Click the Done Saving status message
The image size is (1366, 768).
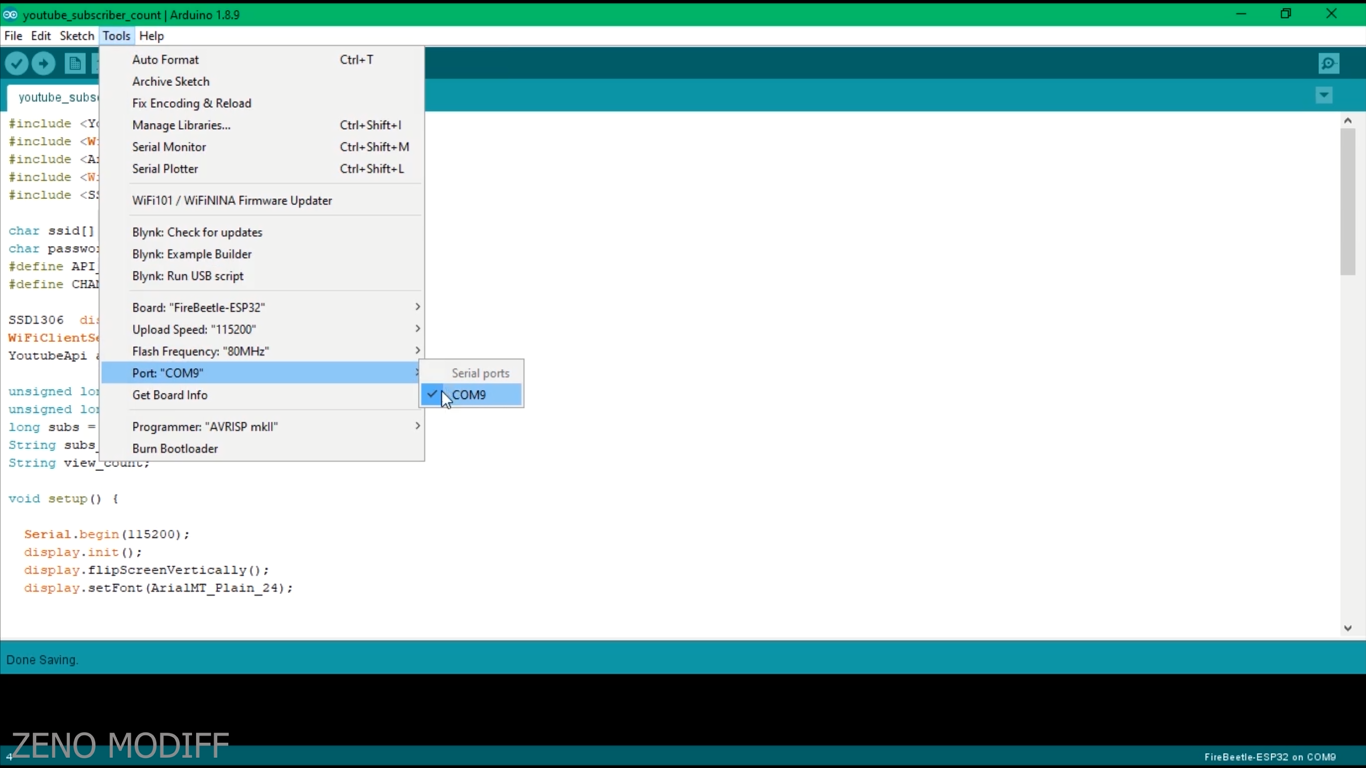[42, 660]
